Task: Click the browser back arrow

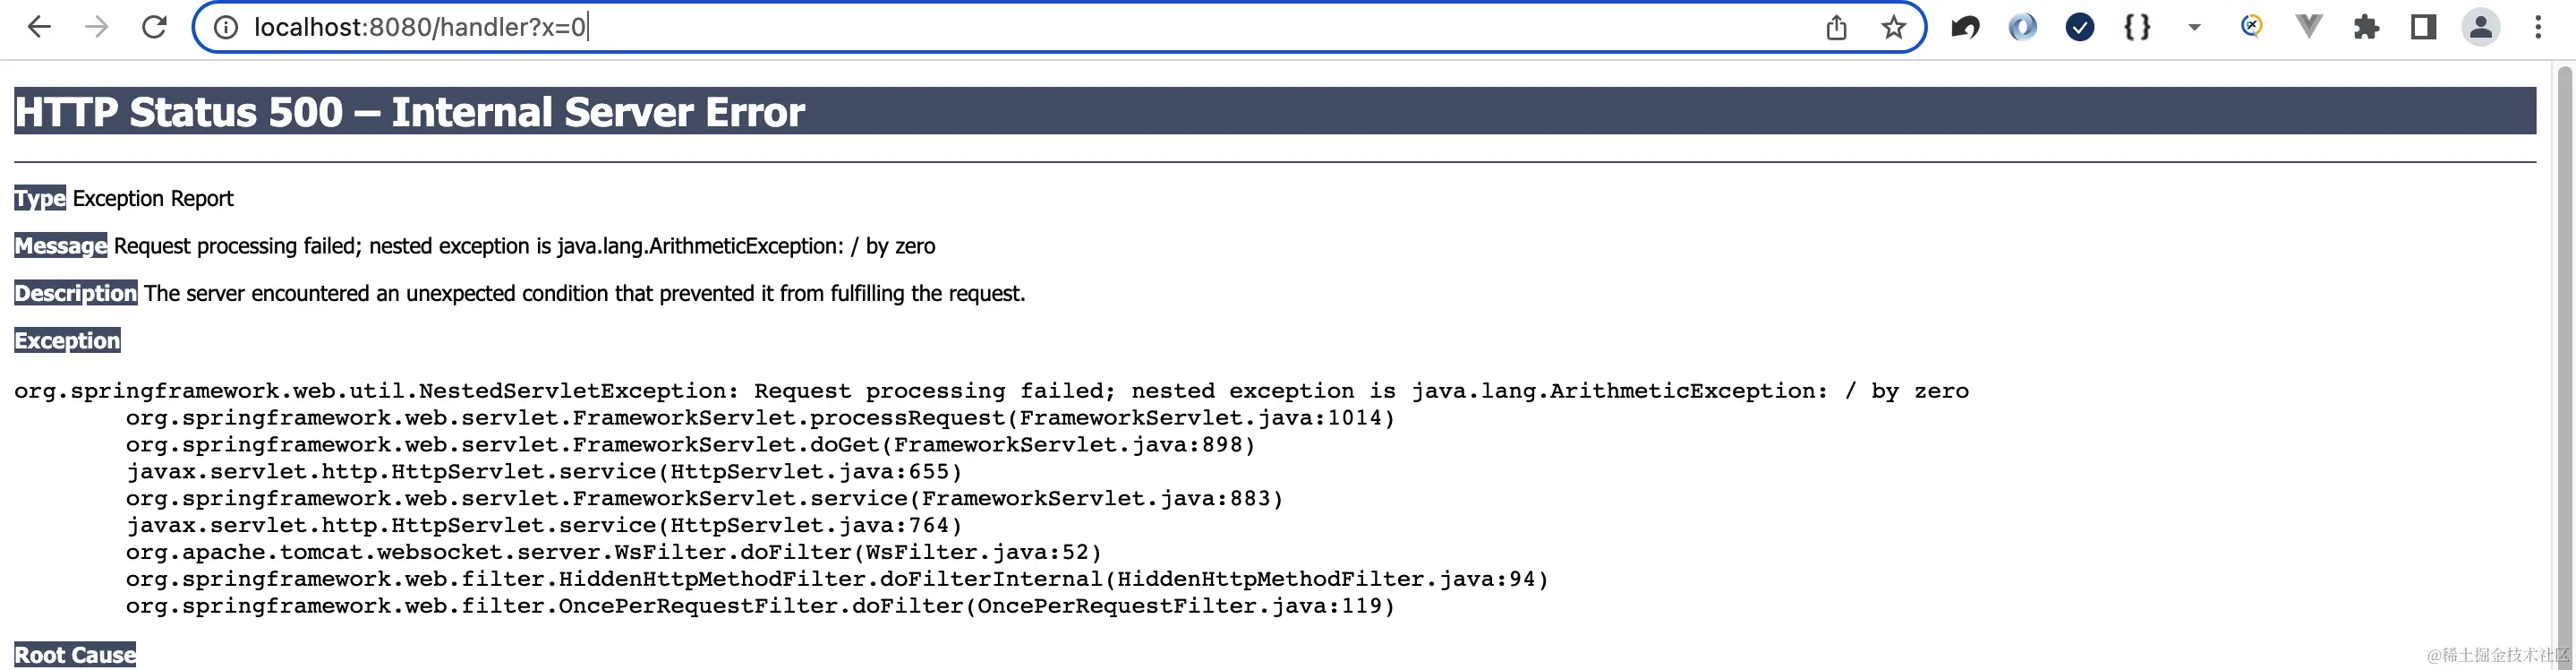Action: point(39,27)
